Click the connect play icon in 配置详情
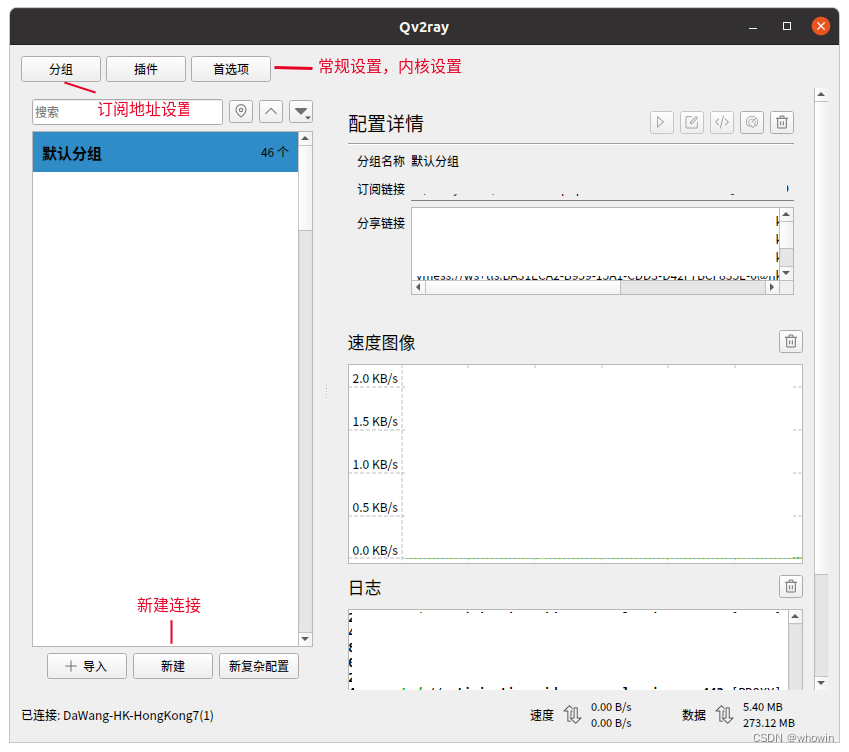This screenshot has height=752, width=849. [x=662, y=122]
